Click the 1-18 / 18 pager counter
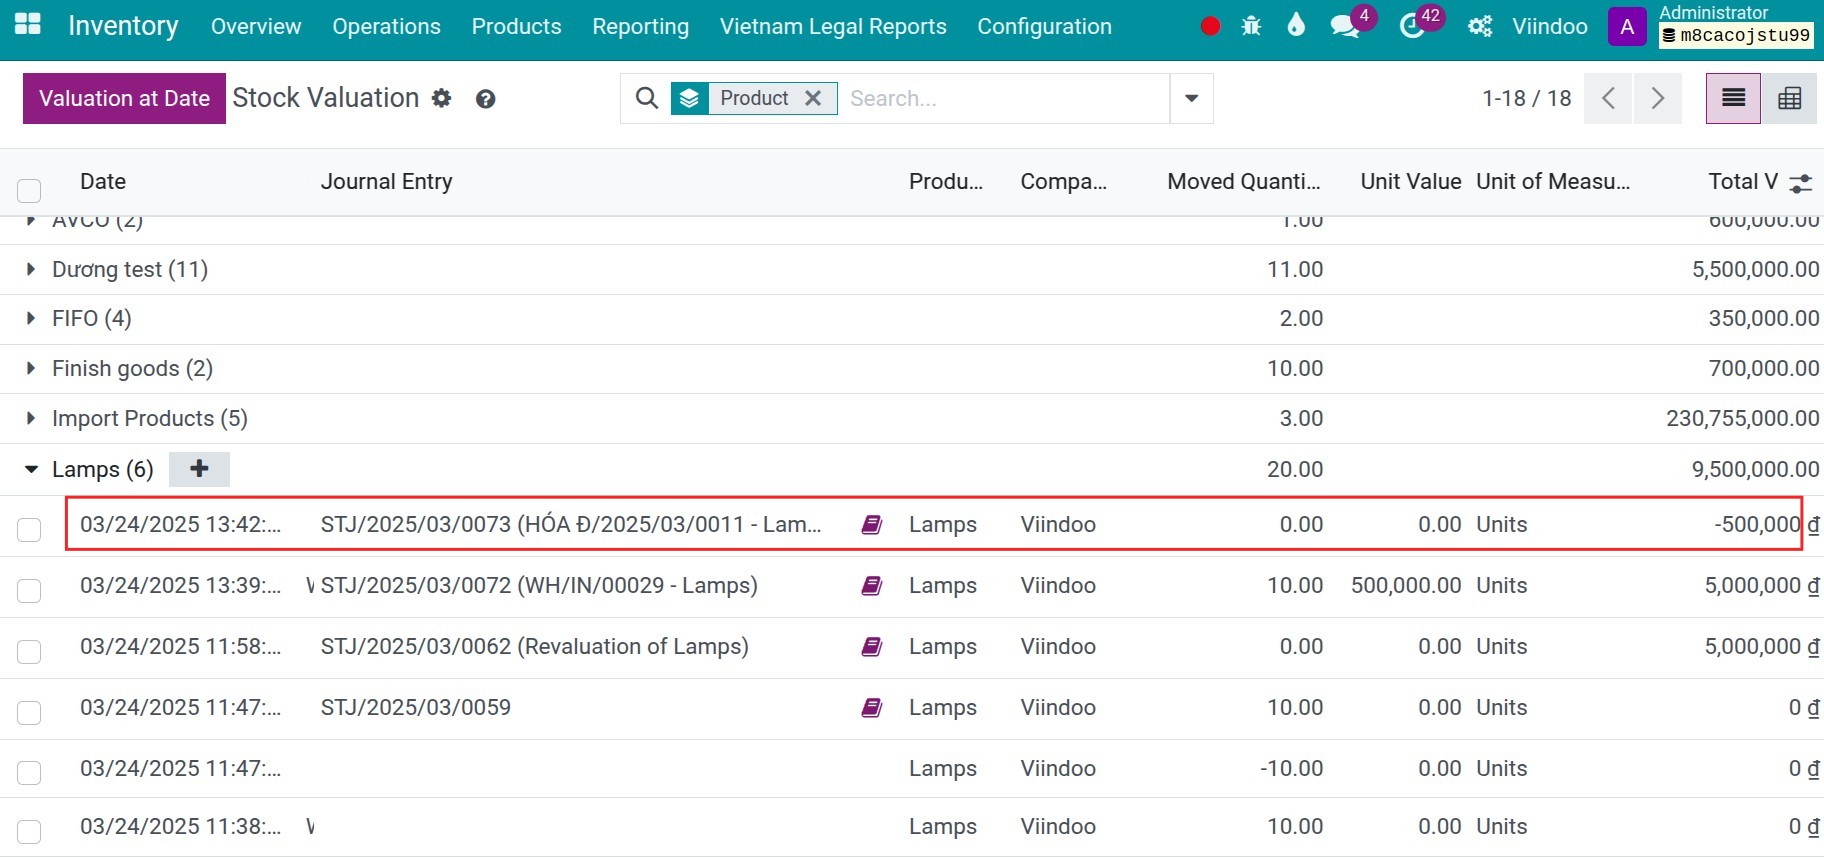Viewport: 1824px width, 858px height. [1526, 98]
